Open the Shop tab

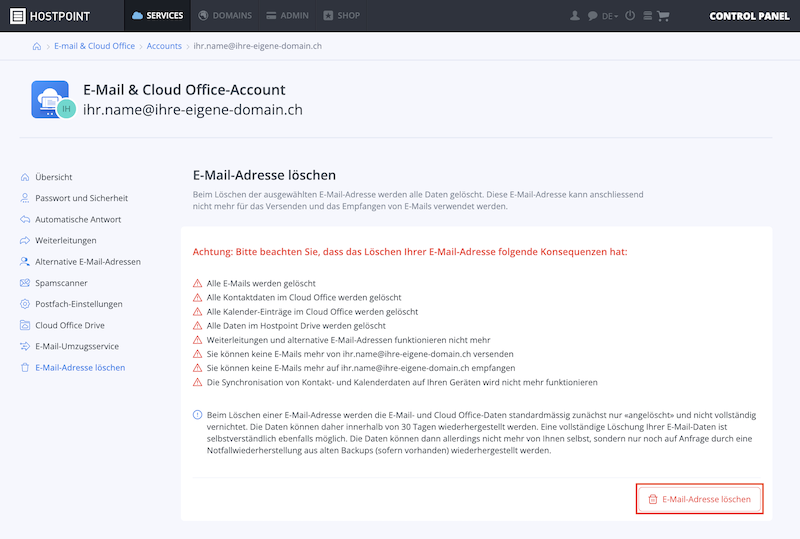tap(342, 16)
